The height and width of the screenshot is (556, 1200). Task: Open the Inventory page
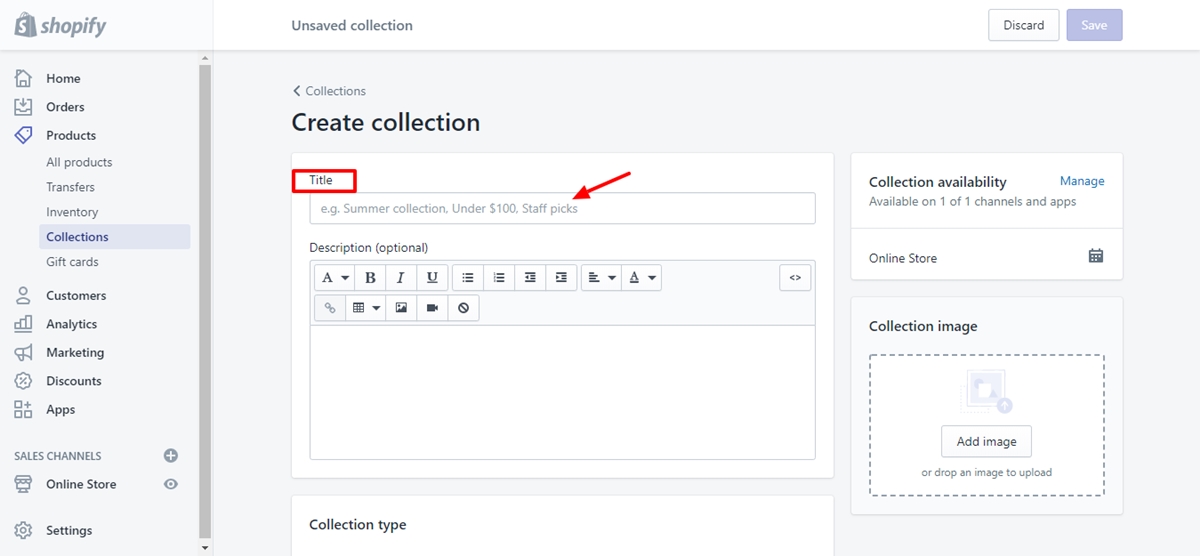pyautogui.click(x=72, y=212)
